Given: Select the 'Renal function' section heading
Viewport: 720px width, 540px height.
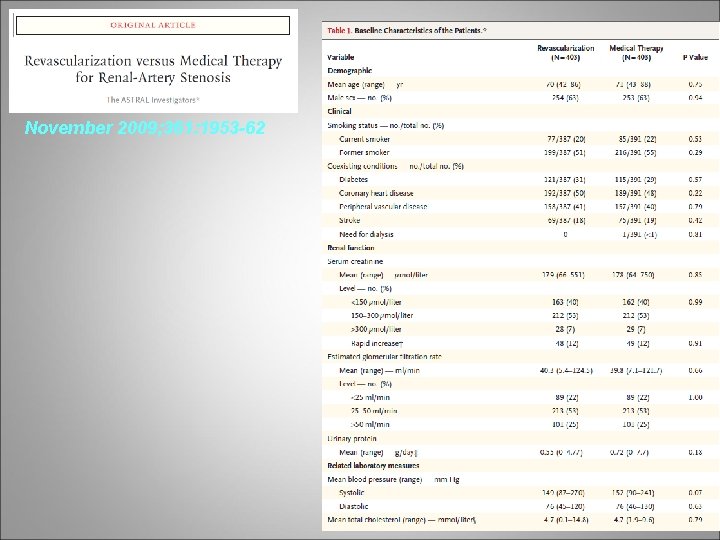Looking at the screenshot, I should [x=350, y=248].
